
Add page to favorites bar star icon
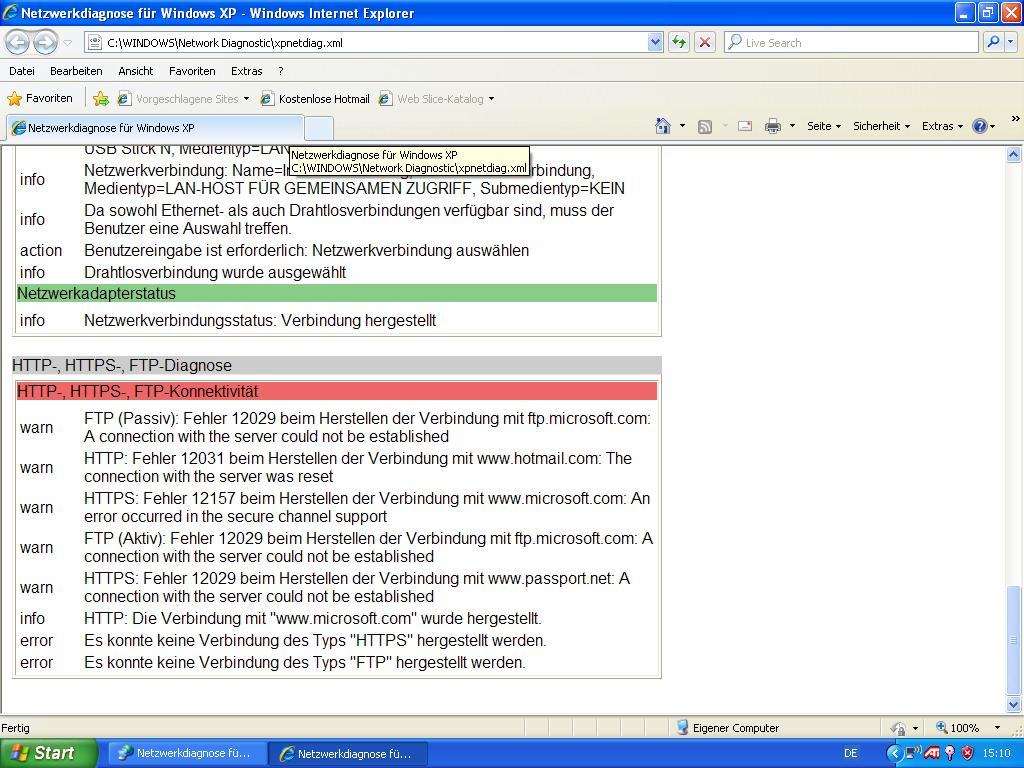click(x=101, y=99)
